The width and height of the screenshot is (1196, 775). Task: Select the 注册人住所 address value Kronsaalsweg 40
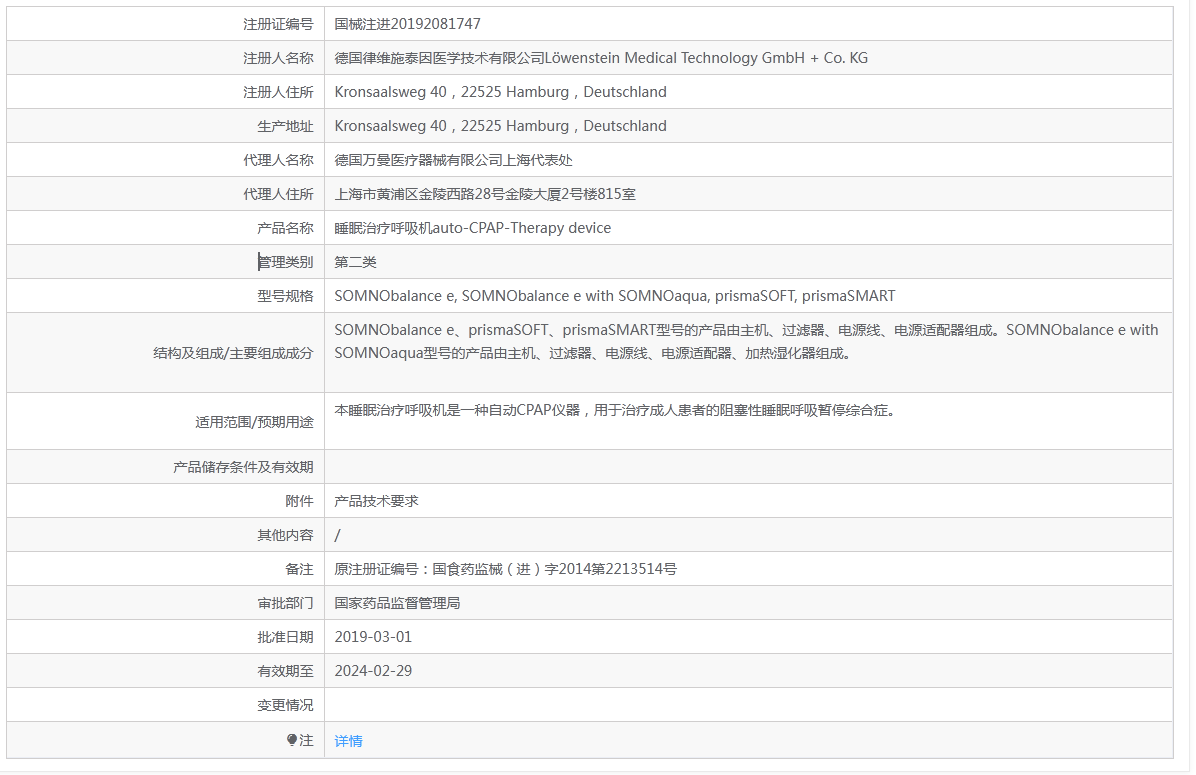click(x=500, y=92)
